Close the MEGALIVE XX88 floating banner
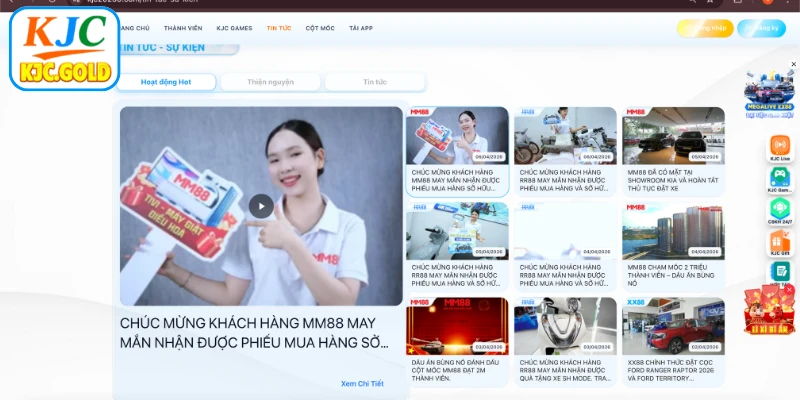 793,64
